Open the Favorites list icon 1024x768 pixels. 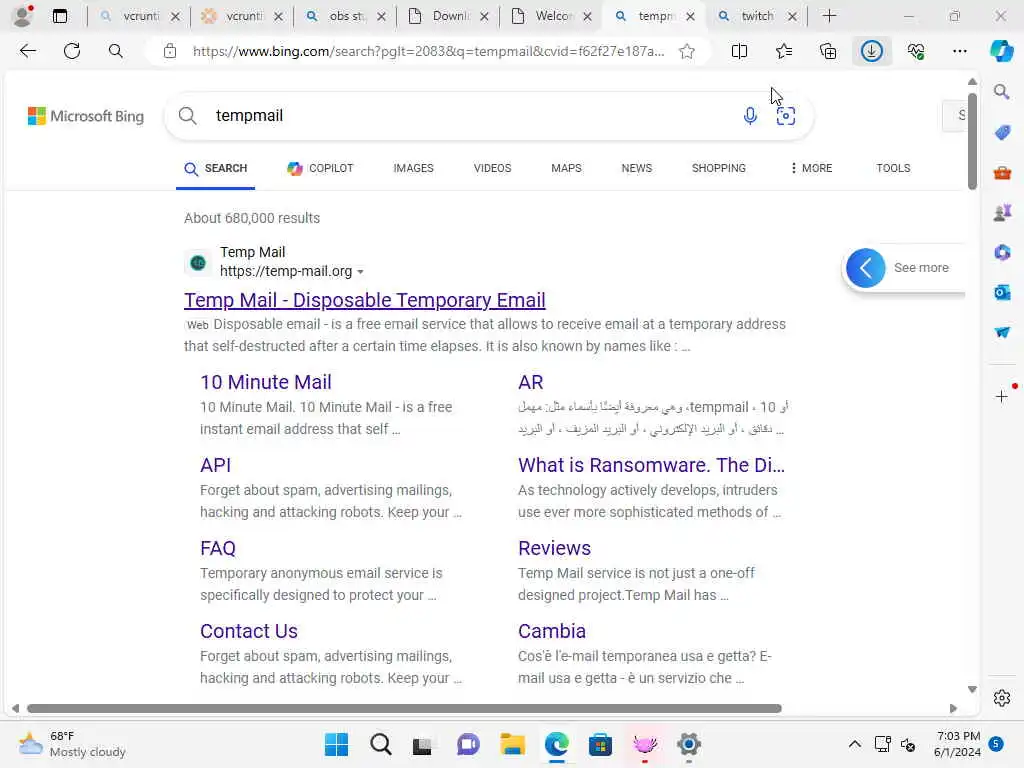784,51
